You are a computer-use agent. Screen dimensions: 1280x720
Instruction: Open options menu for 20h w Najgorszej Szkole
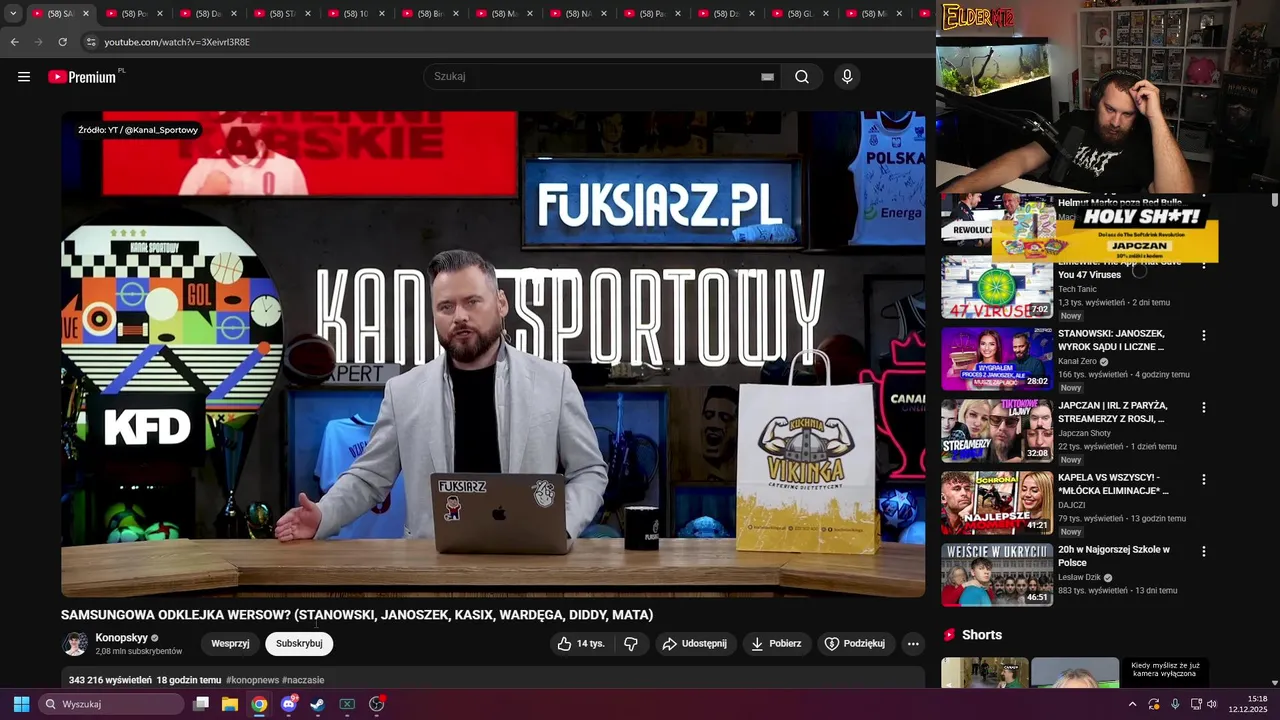coord(1204,552)
